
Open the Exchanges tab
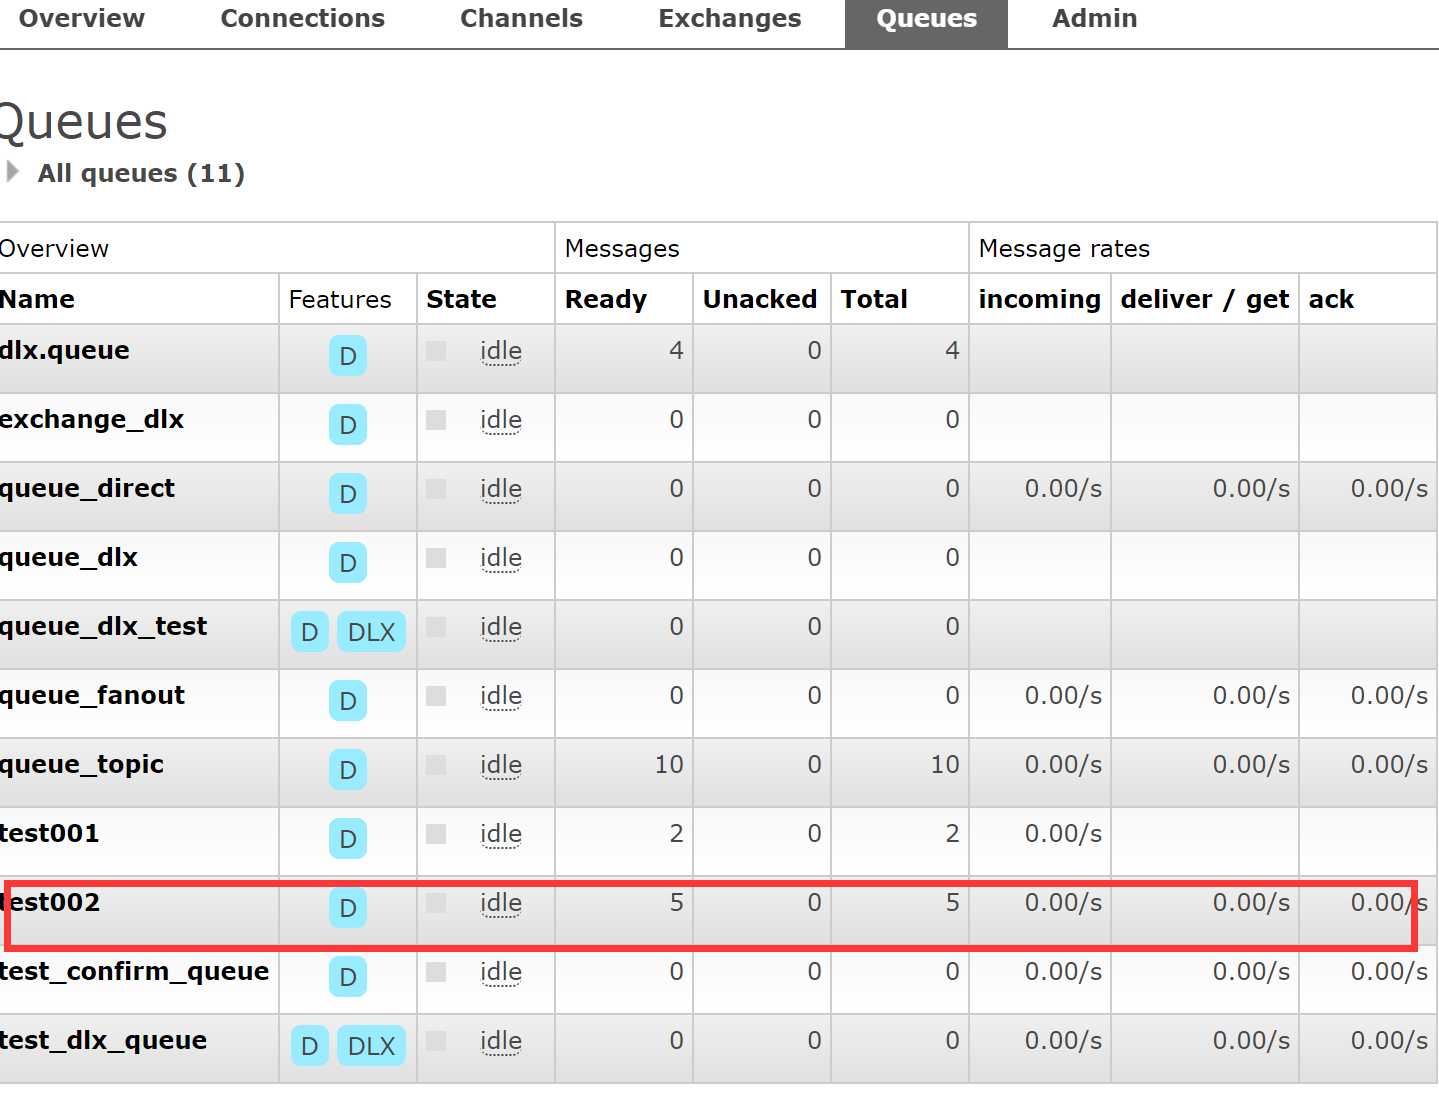click(x=730, y=19)
